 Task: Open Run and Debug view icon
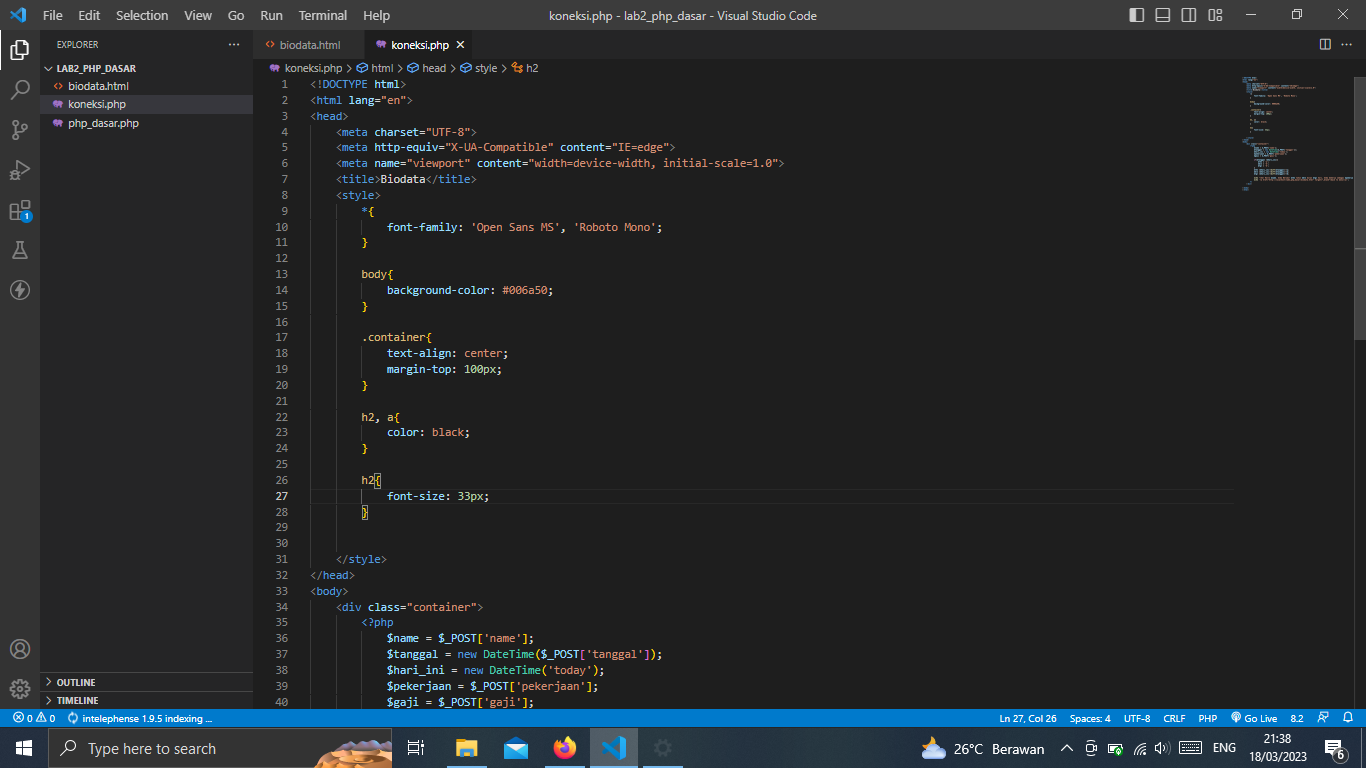click(x=20, y=170)
